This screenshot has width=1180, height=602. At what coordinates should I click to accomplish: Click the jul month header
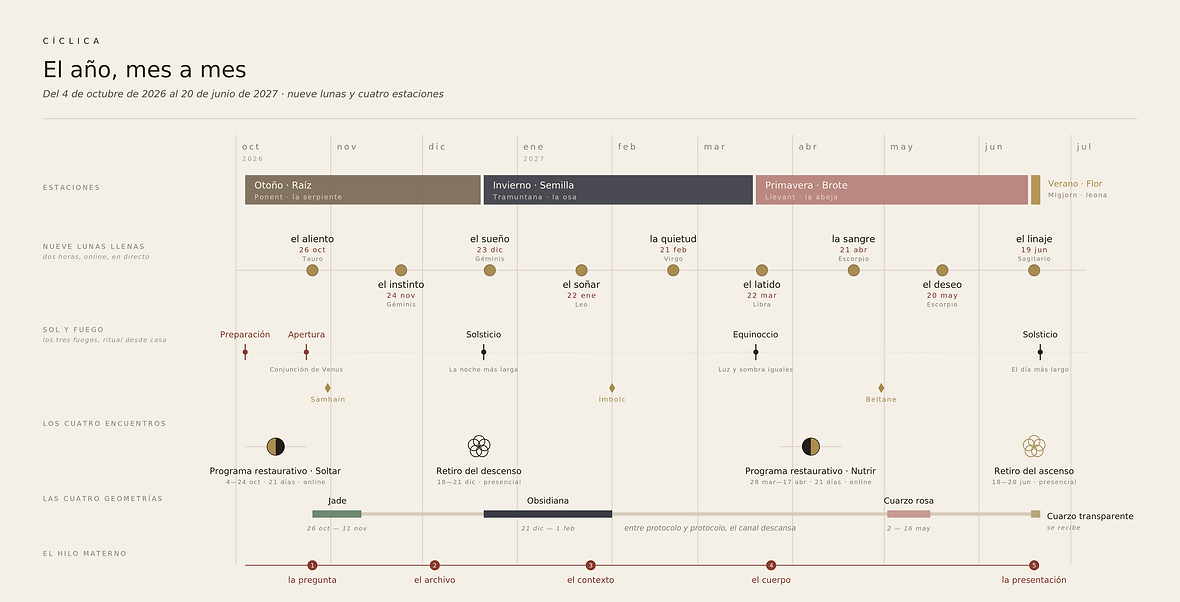(1084, 147)
